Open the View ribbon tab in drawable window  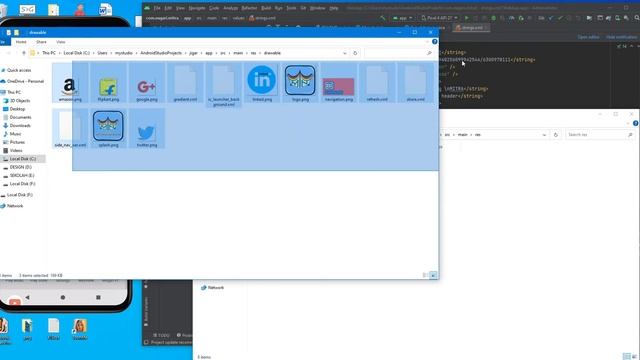point(60,42)
